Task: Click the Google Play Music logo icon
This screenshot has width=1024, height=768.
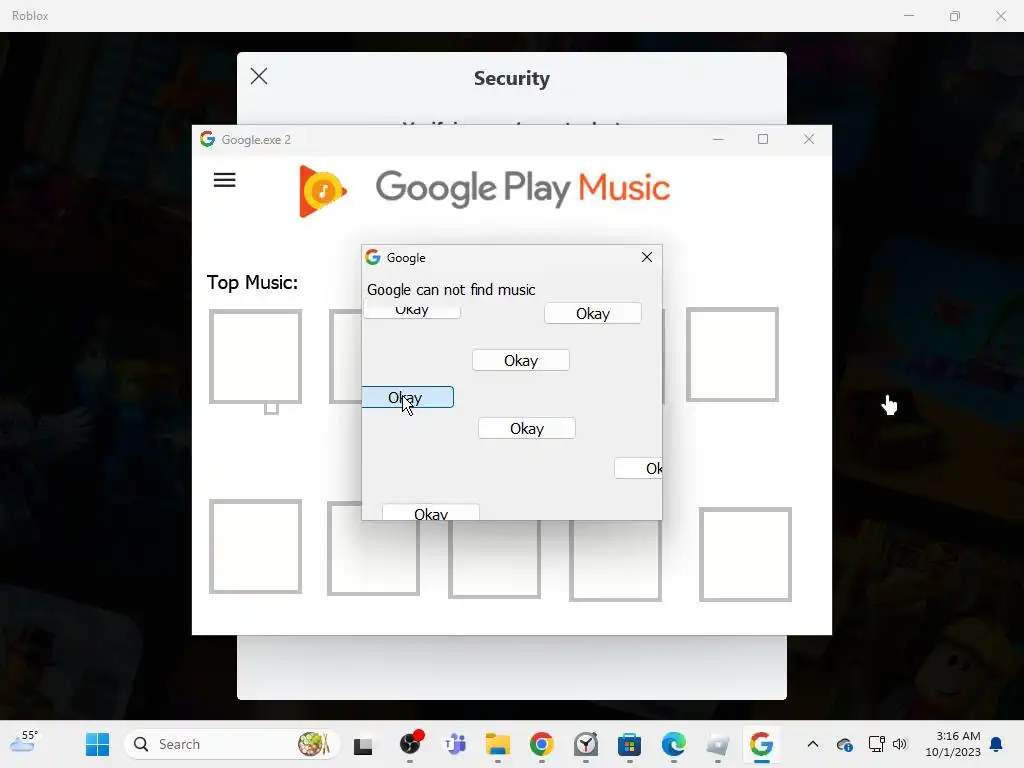Action: pyautogui.click(x=323, y=191)
